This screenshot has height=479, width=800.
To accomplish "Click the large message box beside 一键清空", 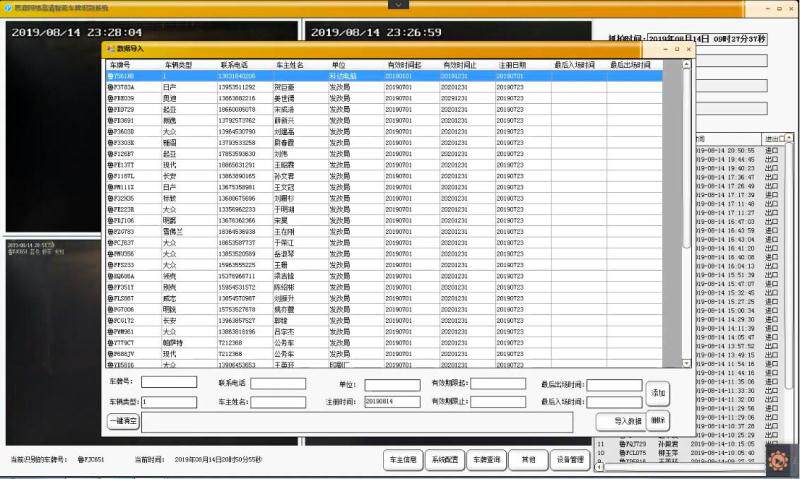I will (x=357, y=422).
